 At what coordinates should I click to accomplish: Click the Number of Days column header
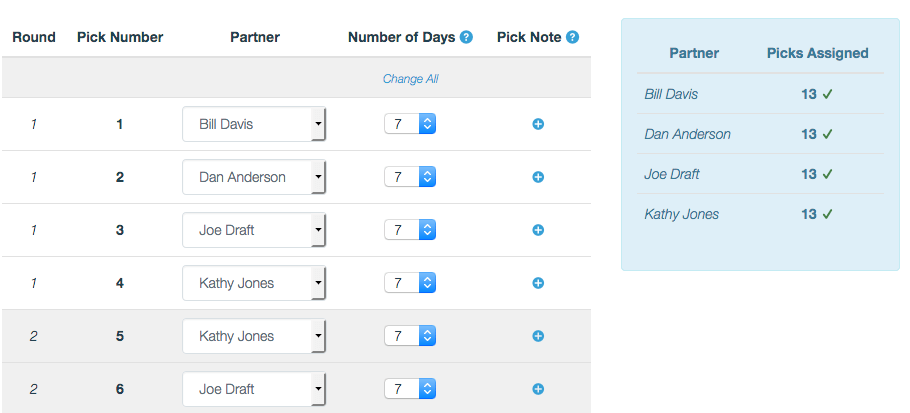click(402, 37)
